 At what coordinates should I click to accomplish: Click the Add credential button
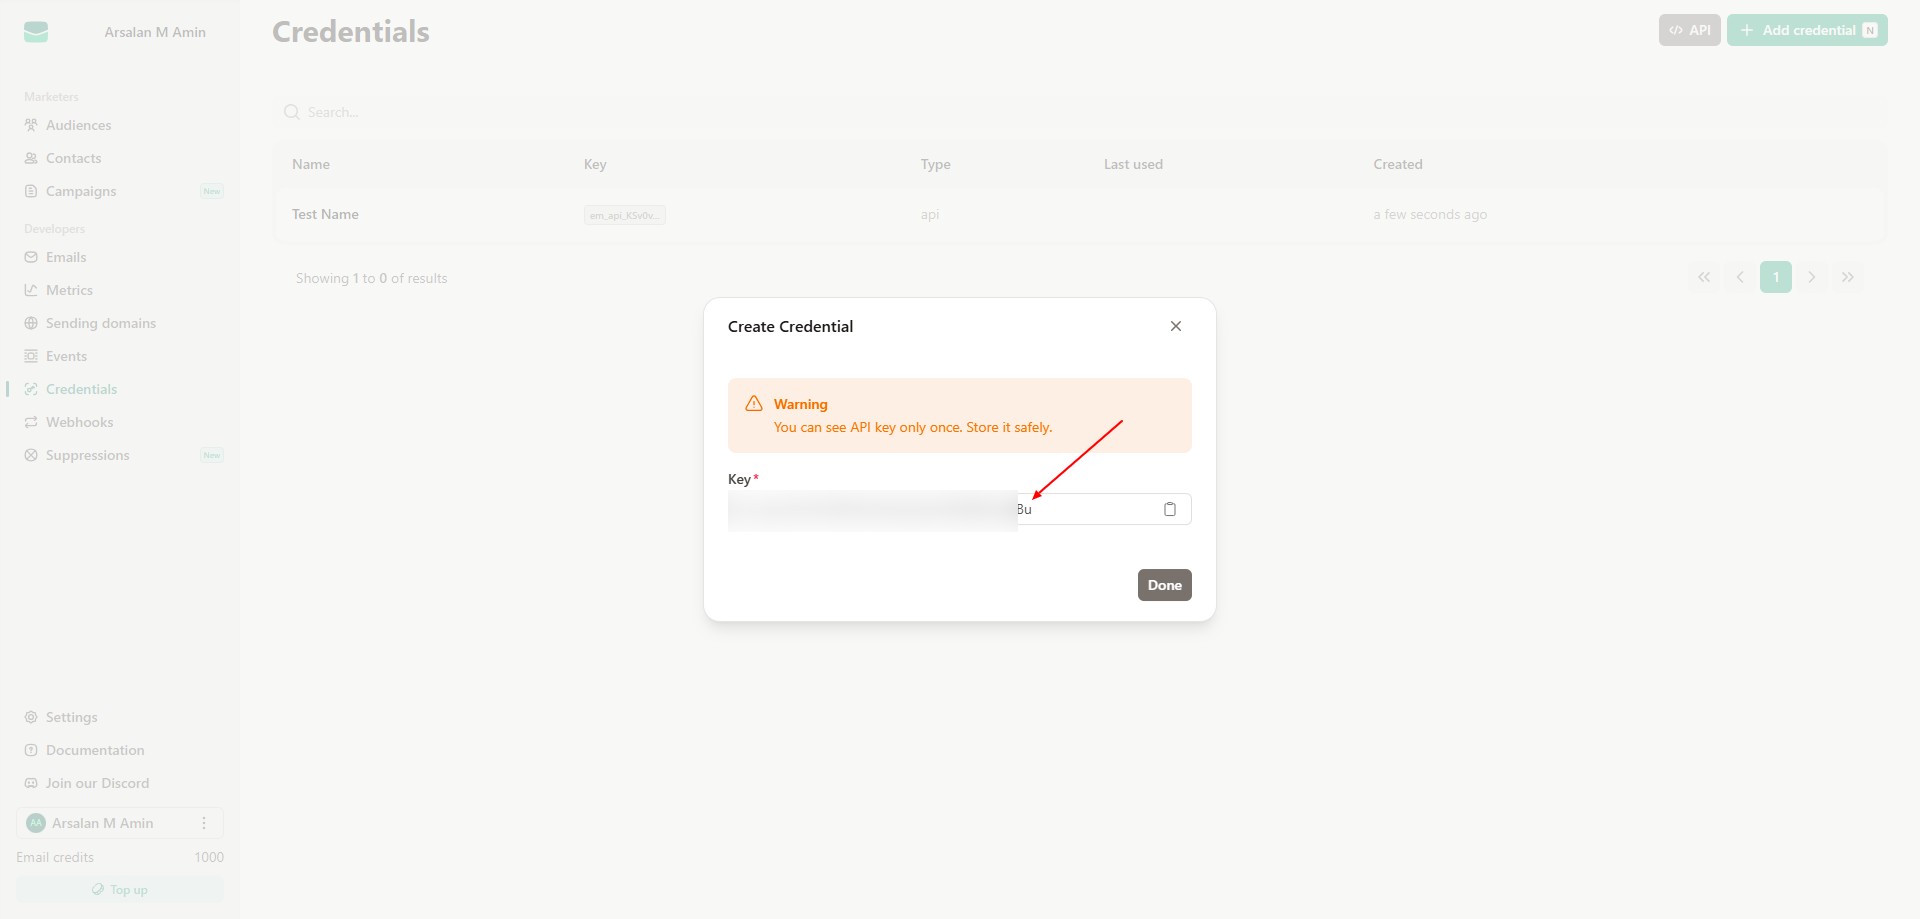(1806, 30)
